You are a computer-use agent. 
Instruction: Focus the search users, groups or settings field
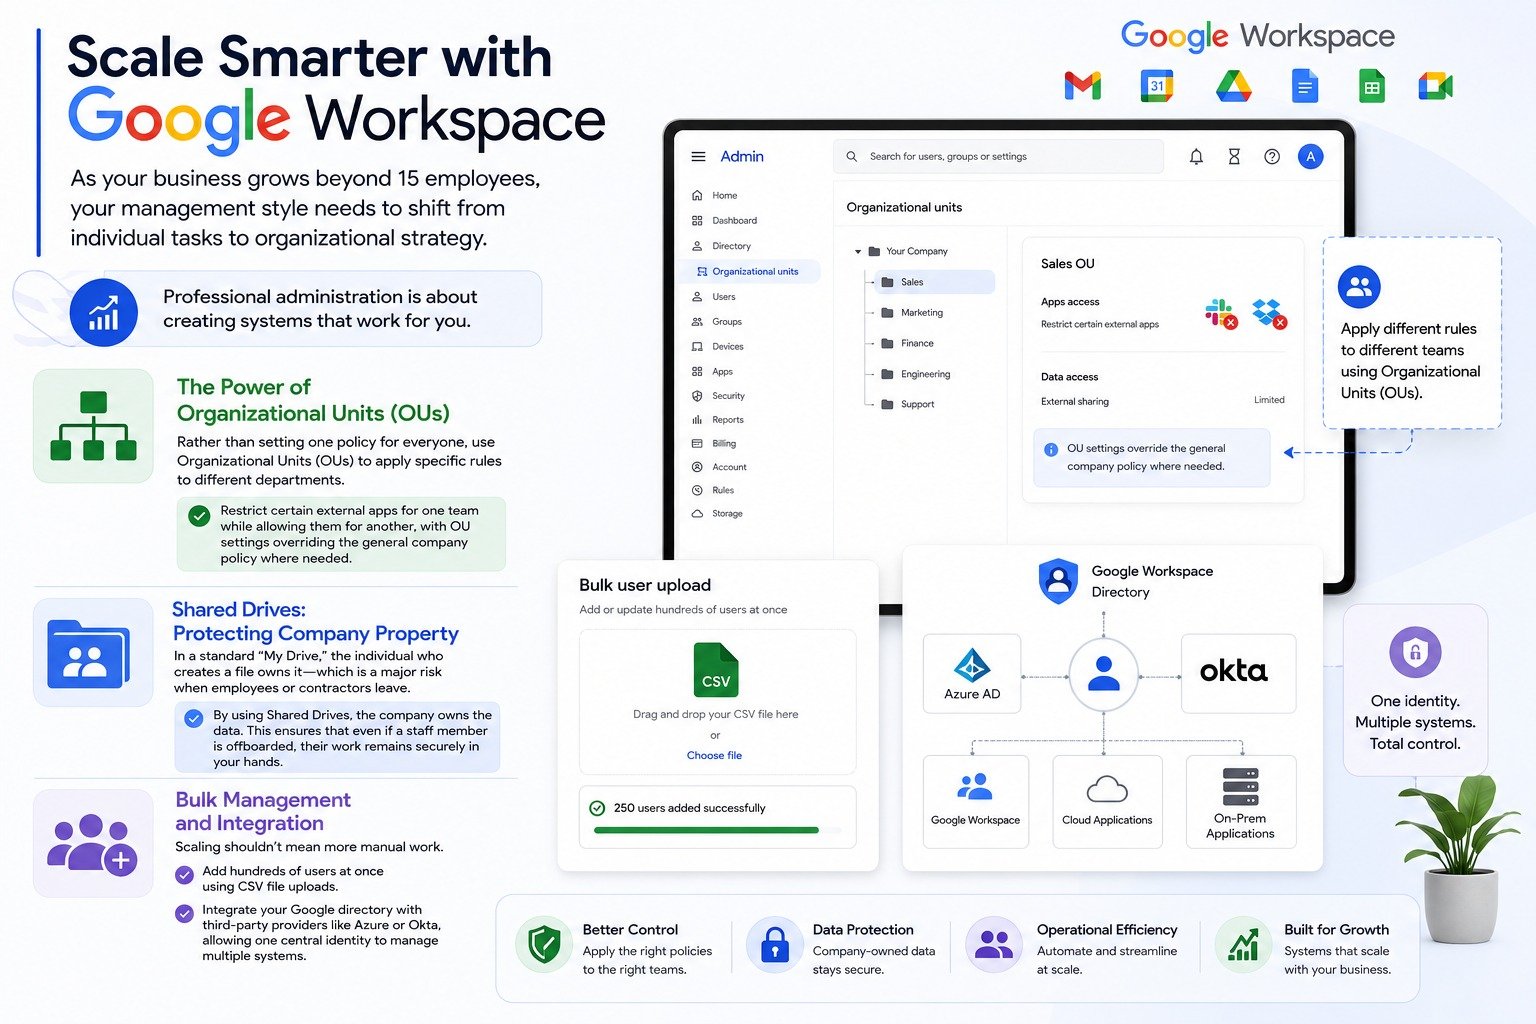click(x=998, y=157)
